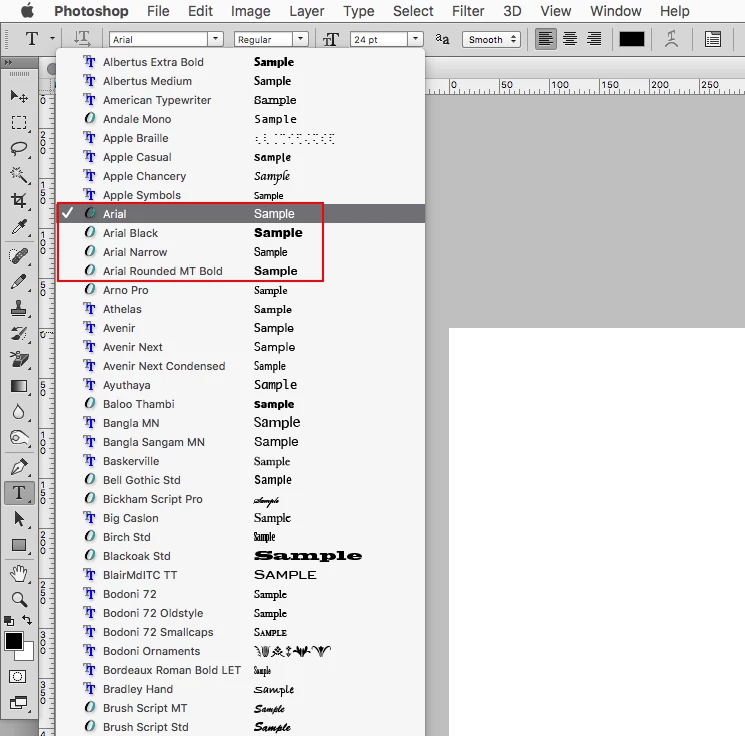Select the Clone Stamp tool
Screen dimensions: 745x736
point(19,308)
